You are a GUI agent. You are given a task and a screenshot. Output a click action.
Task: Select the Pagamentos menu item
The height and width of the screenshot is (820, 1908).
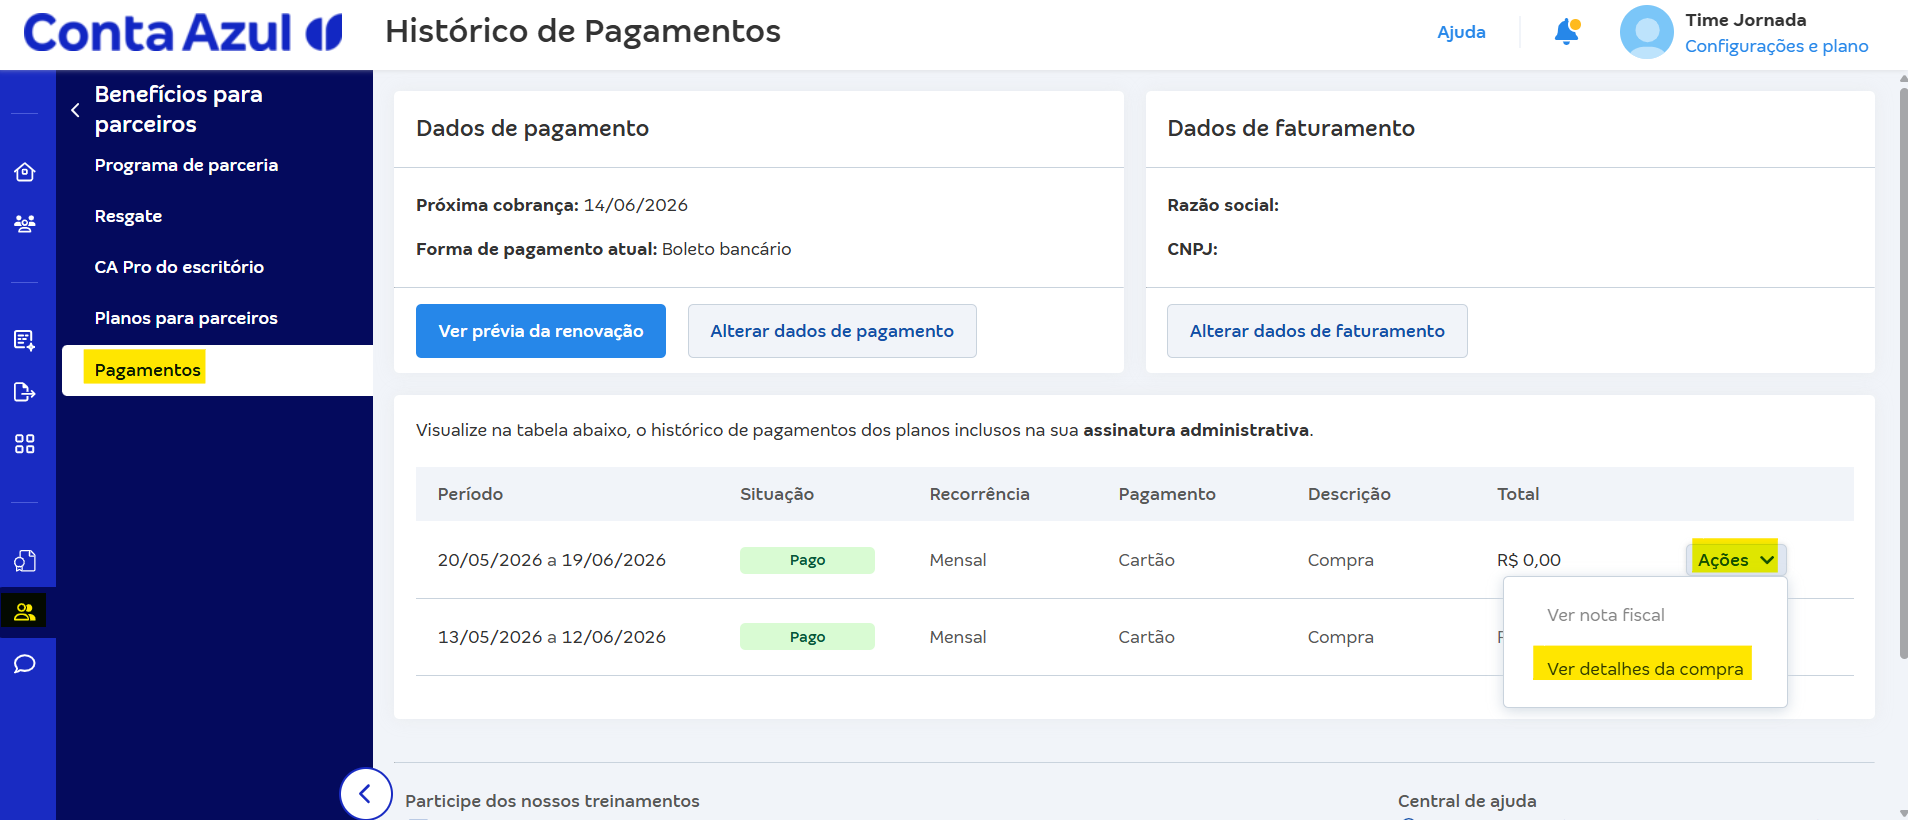[x=217, y=370]
